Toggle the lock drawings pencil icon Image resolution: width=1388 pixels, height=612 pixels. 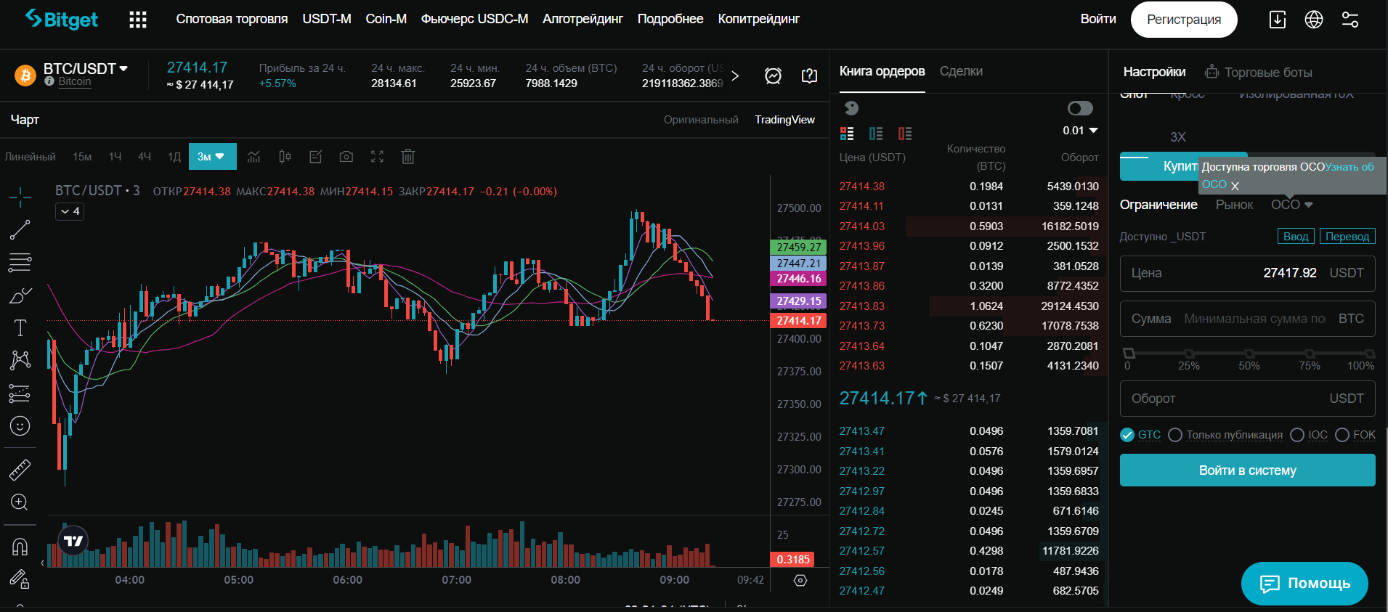click(x=19, y=579)
